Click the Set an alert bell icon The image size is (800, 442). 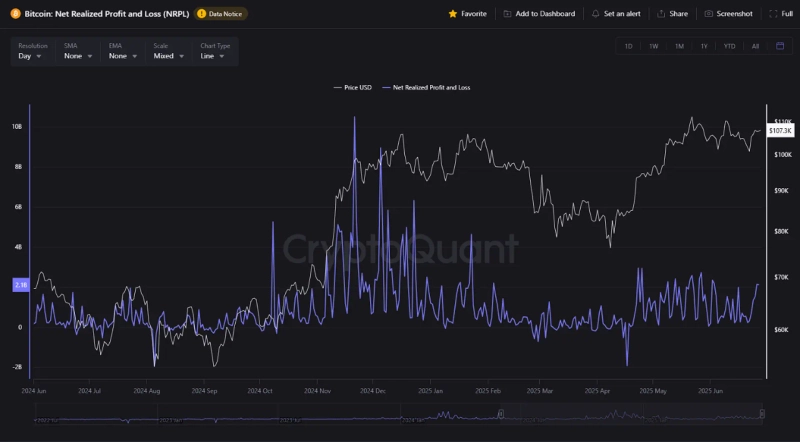click(596, 14)
